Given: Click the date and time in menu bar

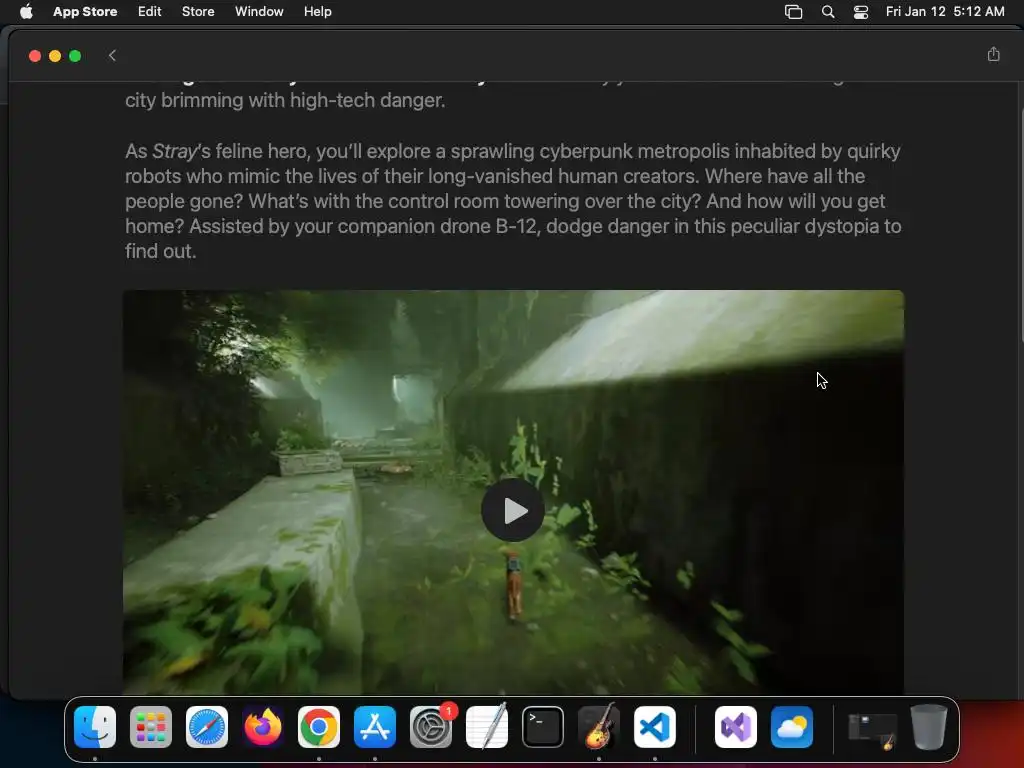Looking at the screenshot, I should (x=944, y=11).
